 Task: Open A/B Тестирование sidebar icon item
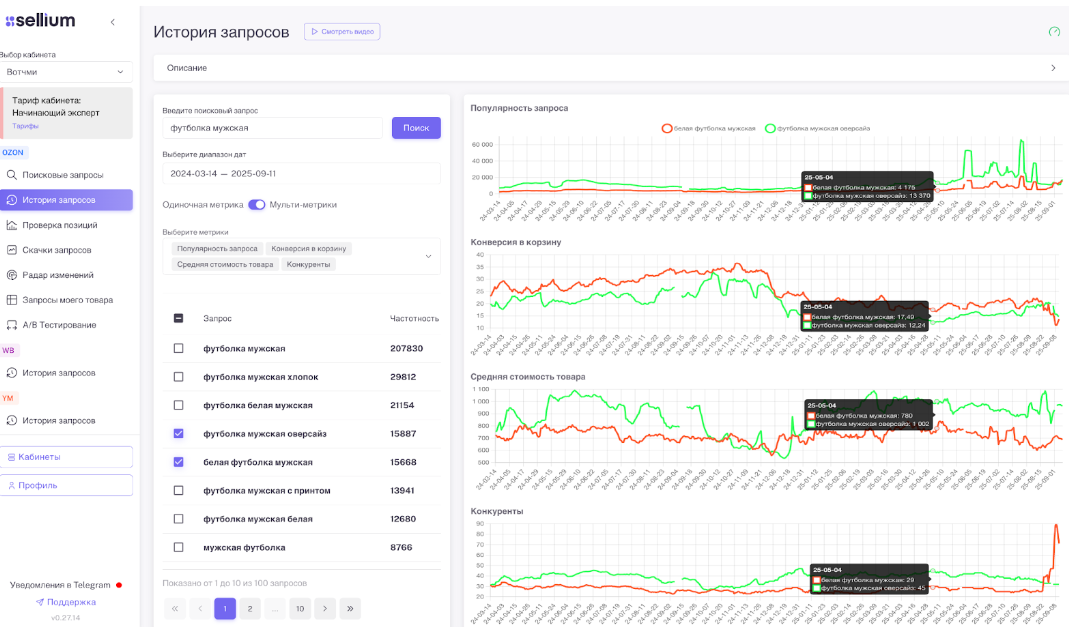[12, 325]
